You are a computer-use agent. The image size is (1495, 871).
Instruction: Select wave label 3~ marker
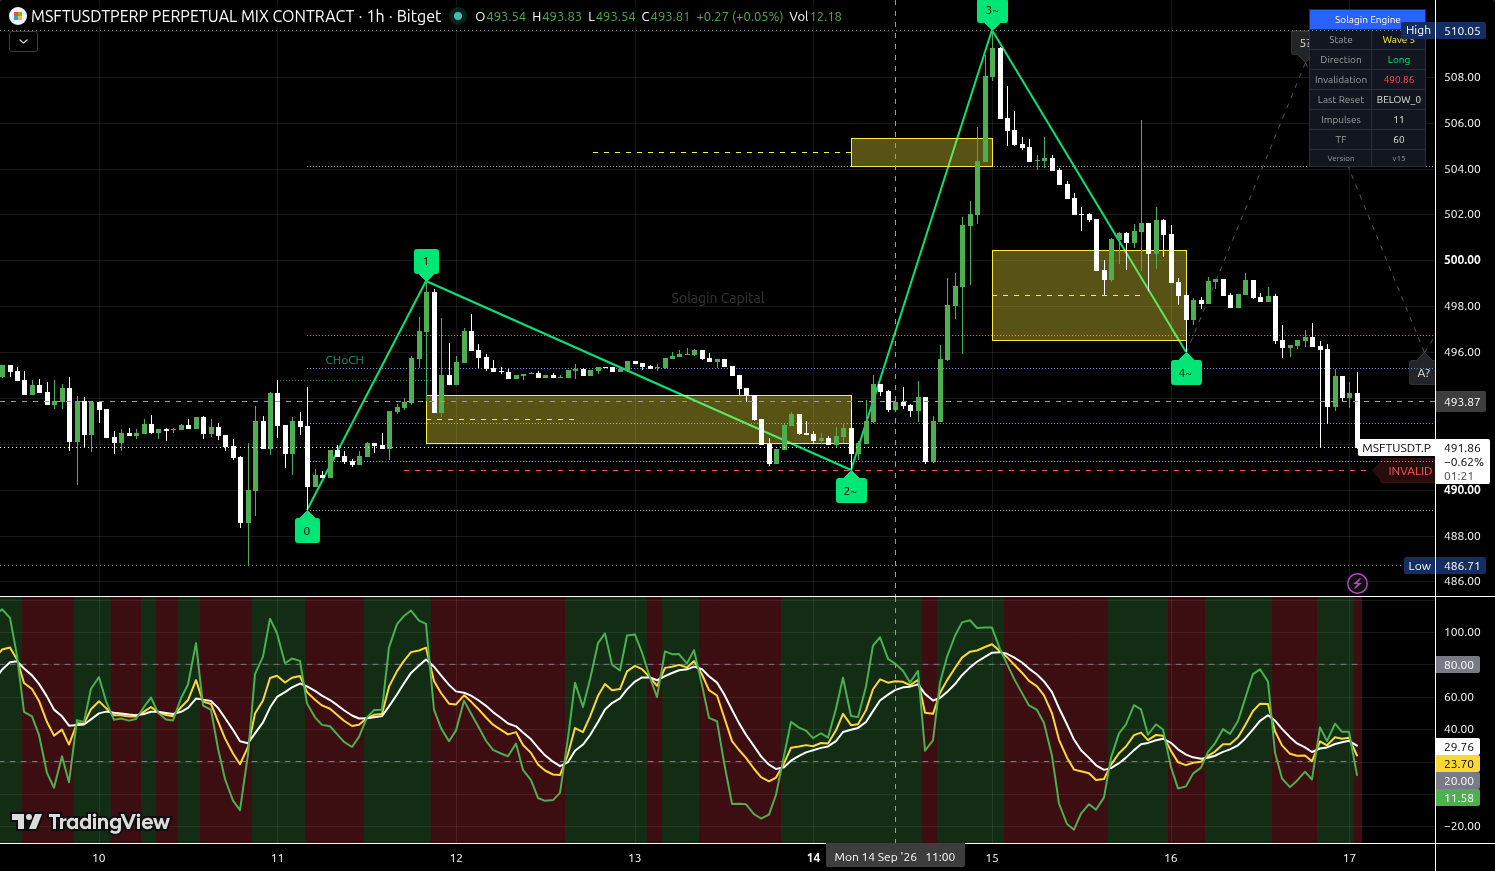tap(991, 12)
